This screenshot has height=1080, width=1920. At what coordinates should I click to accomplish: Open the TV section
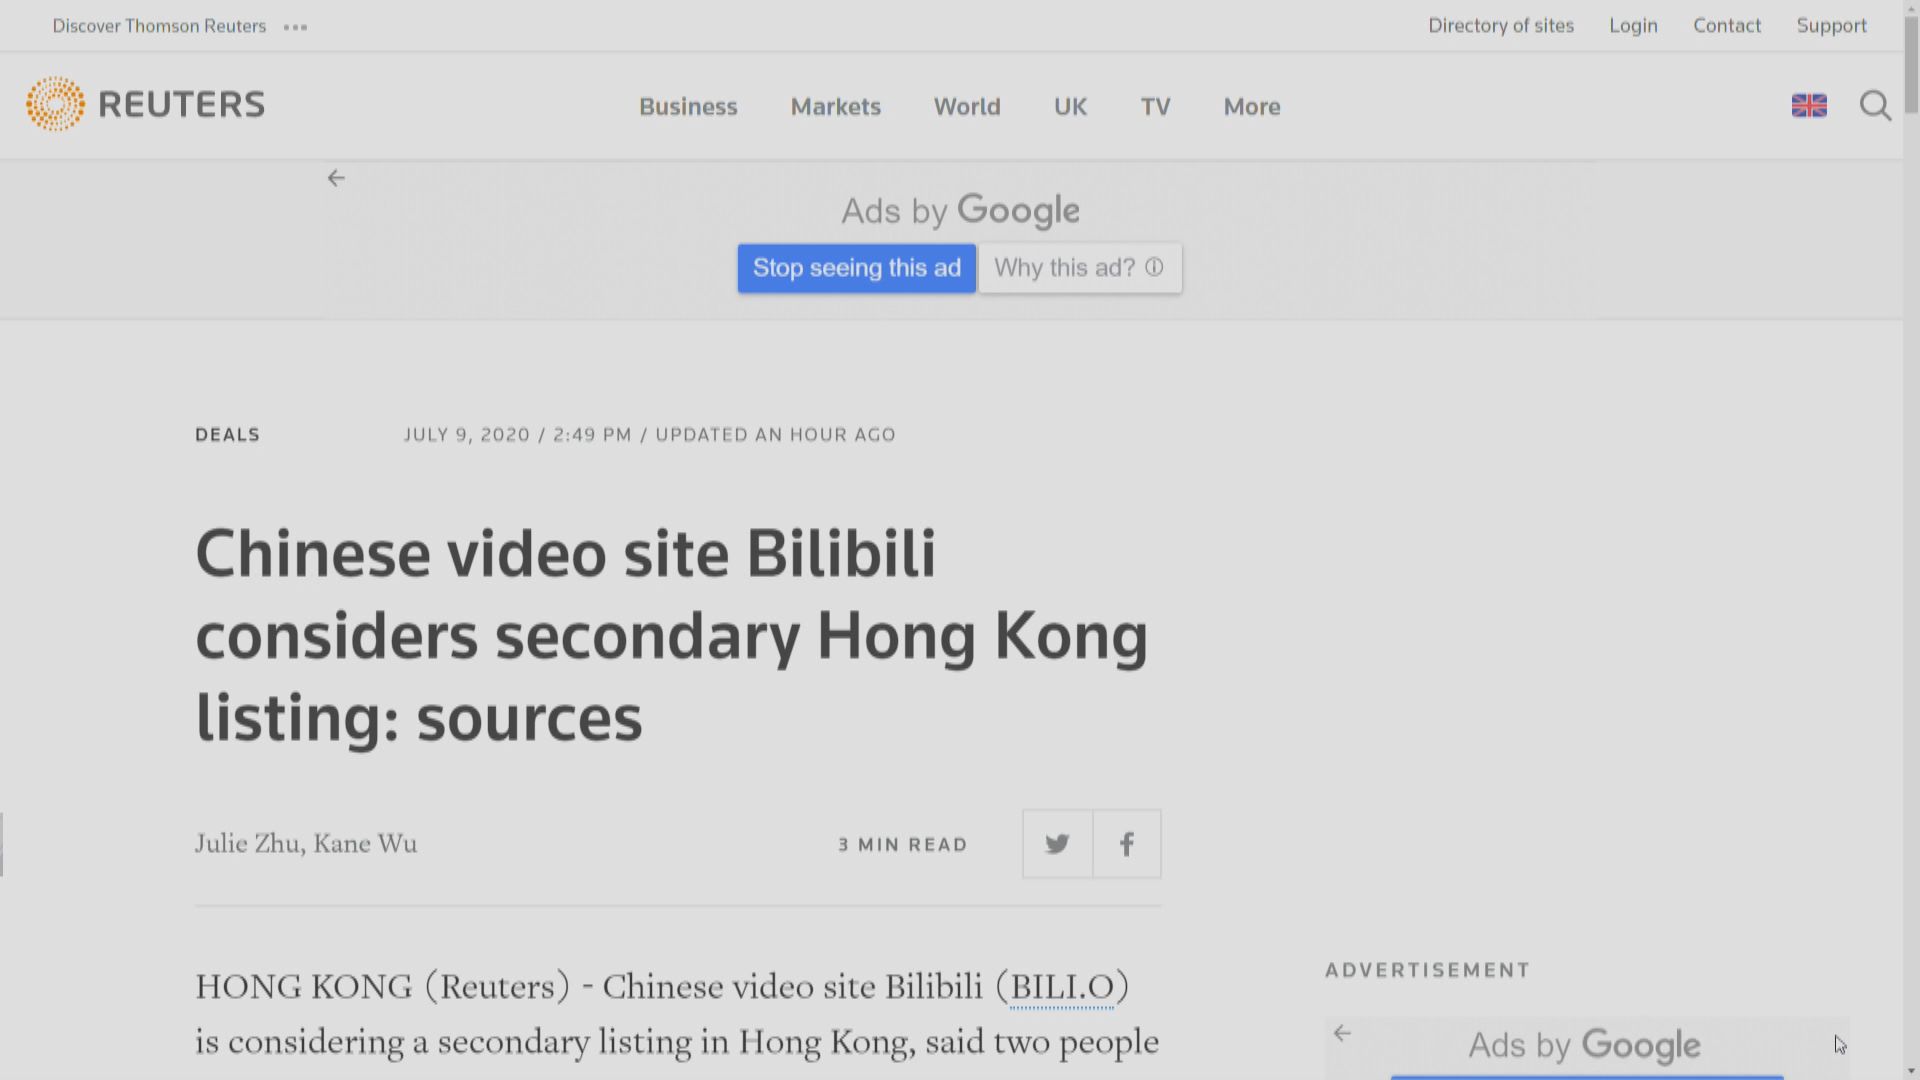pyautogui.click(x=1155, y=106)
